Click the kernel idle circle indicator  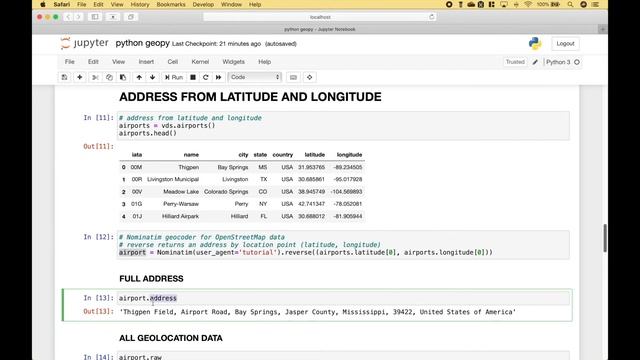click(577, 62)
